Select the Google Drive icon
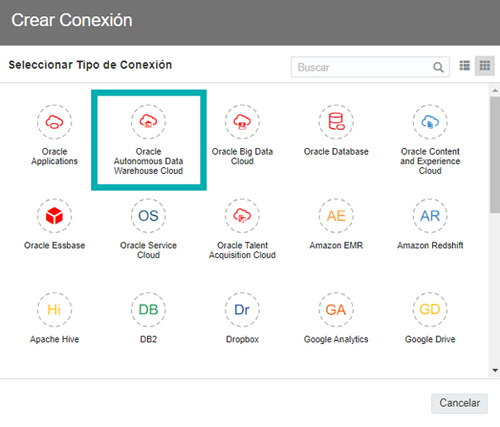Viewport: 500px width, 427px height. pos(430,310)
